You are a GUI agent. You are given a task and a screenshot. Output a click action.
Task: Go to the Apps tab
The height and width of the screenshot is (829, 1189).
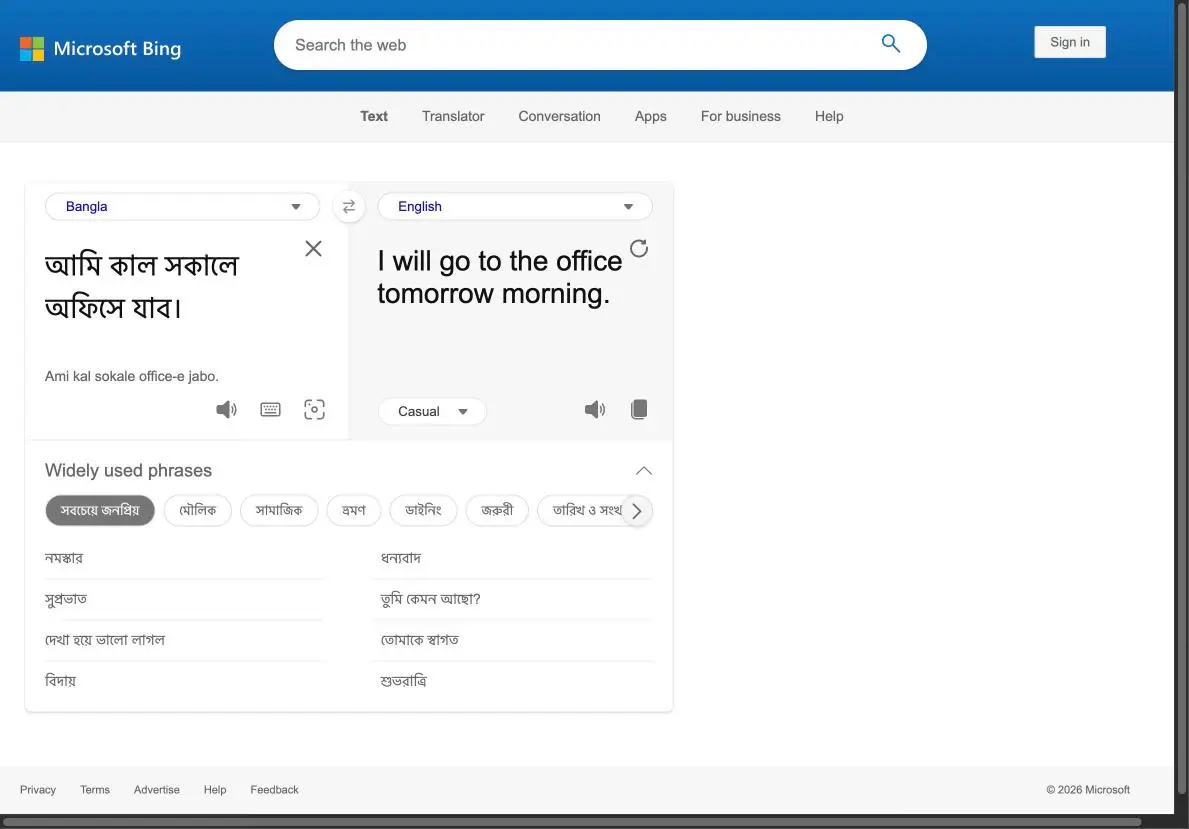[x=650, y=116]
